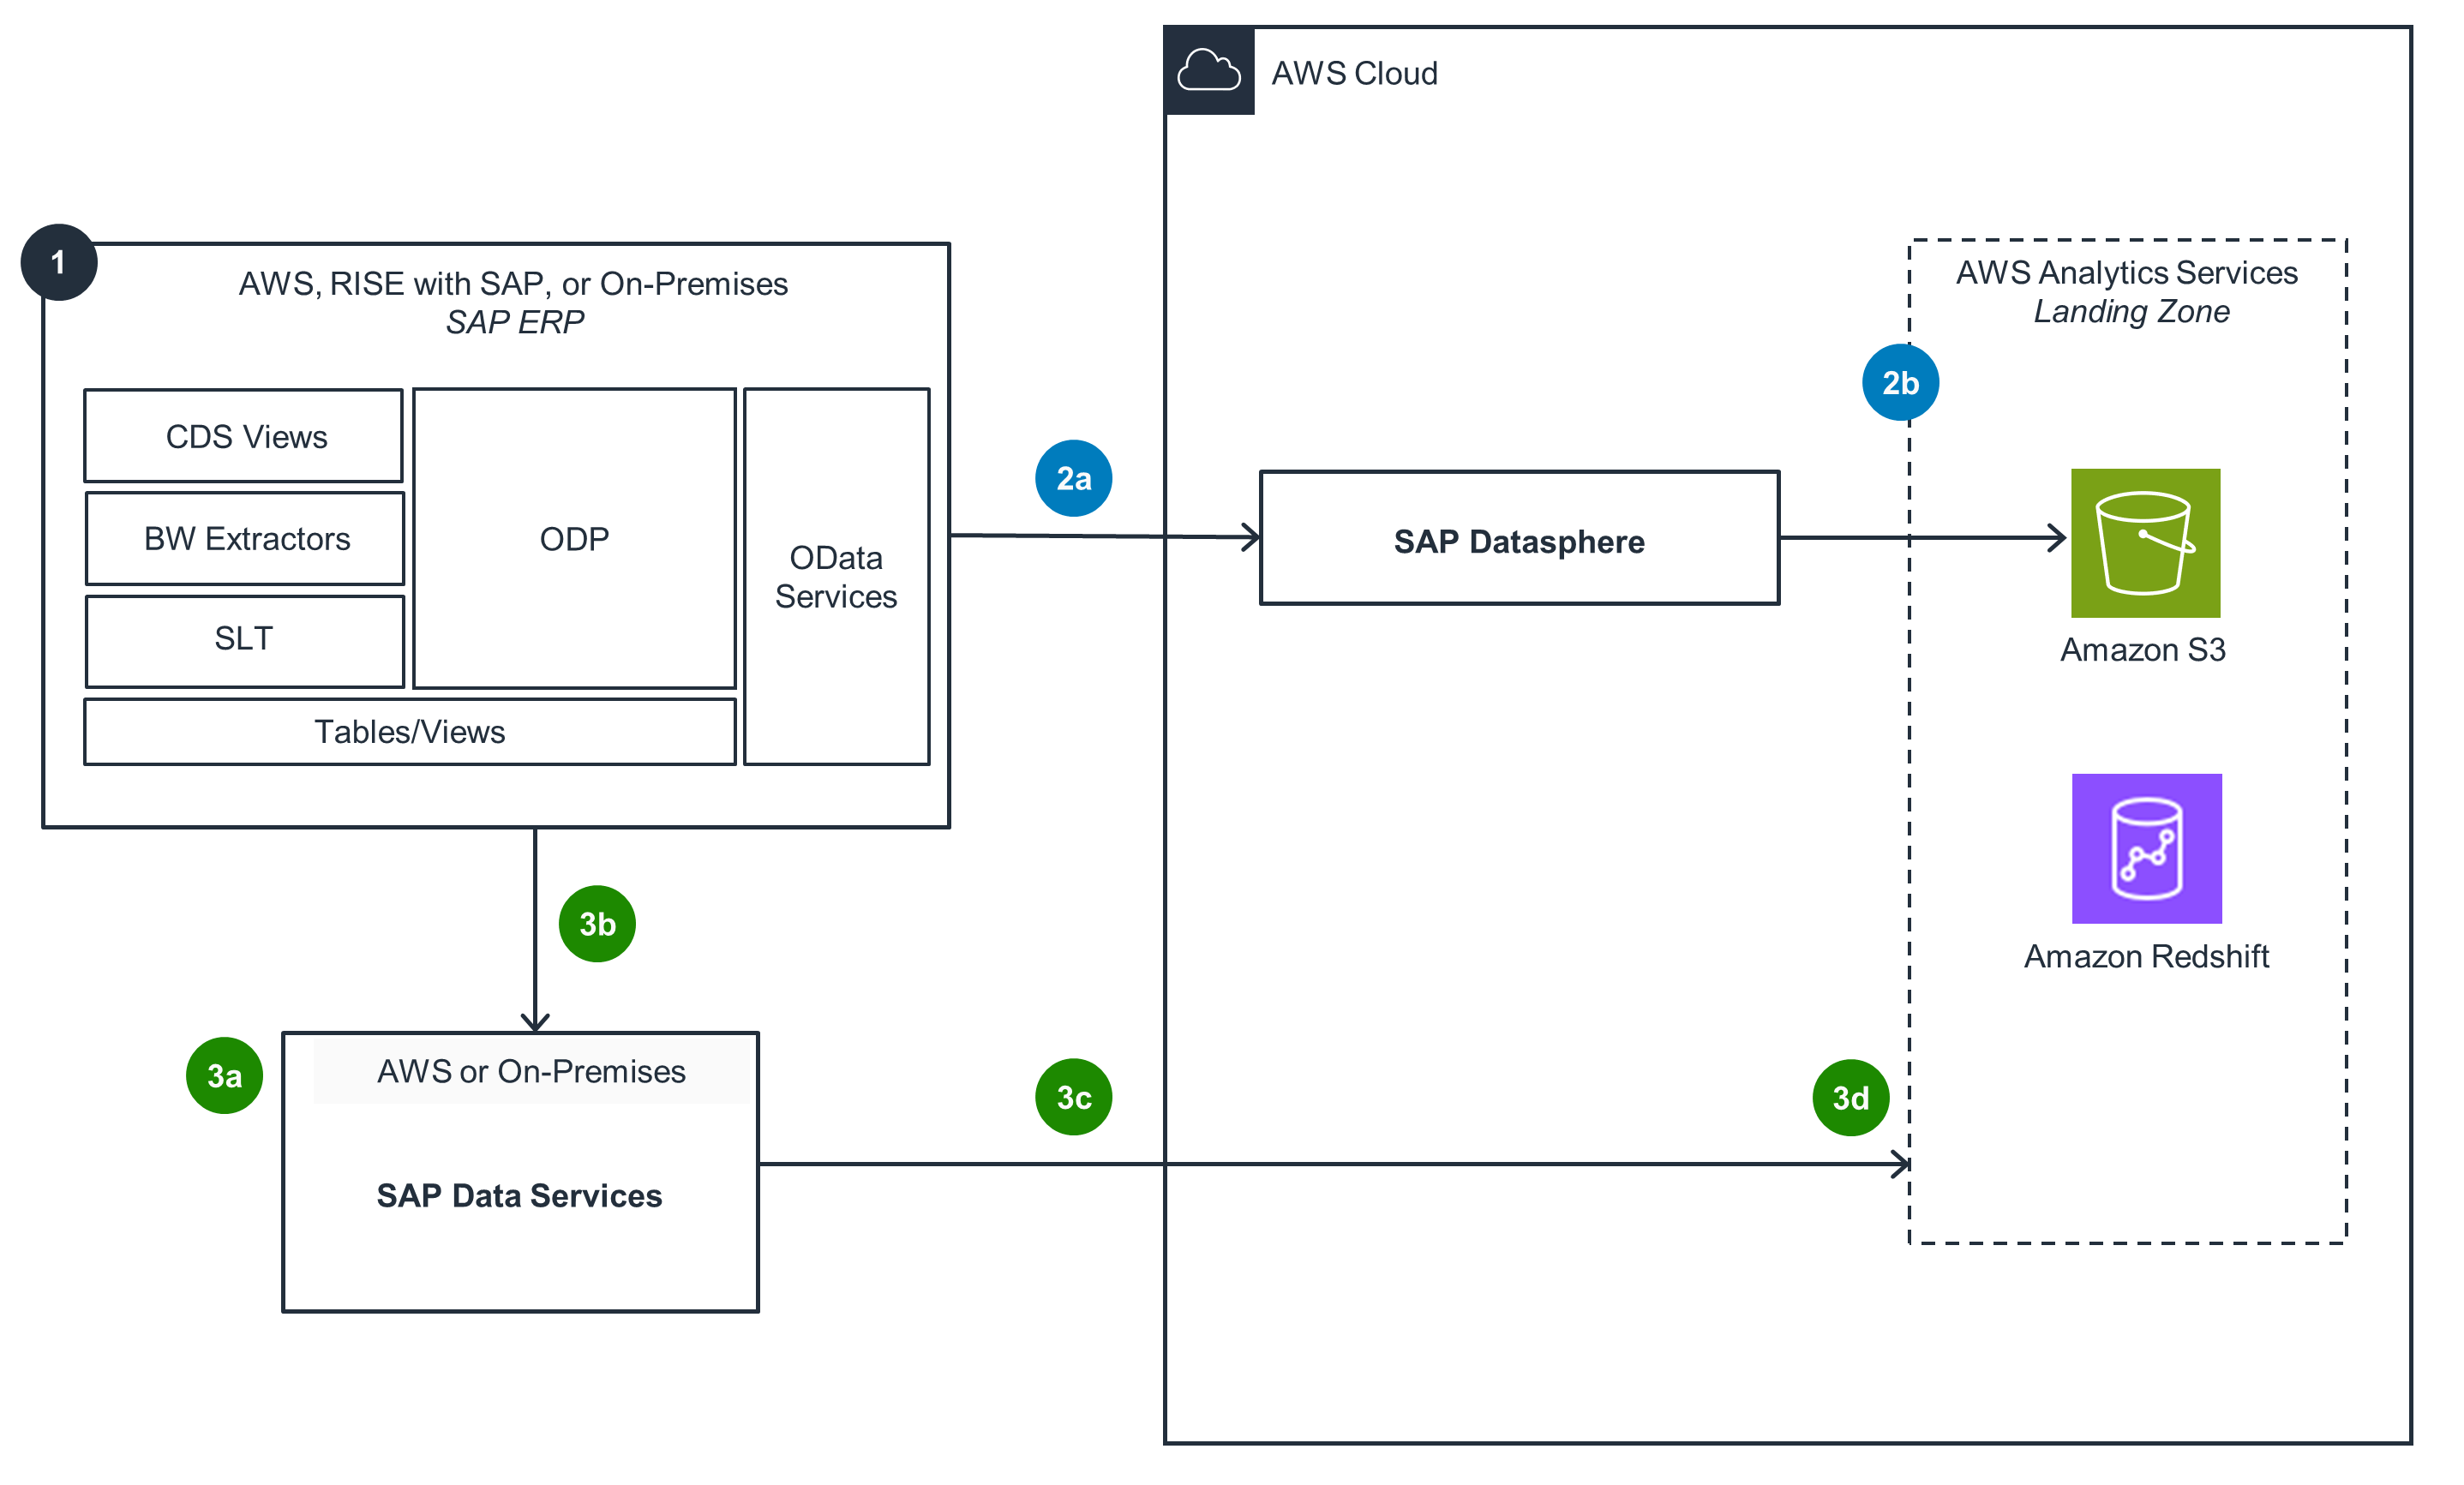2464x1485 pixels.
Task: Click the OData Services box
Action: coord(836,577)
